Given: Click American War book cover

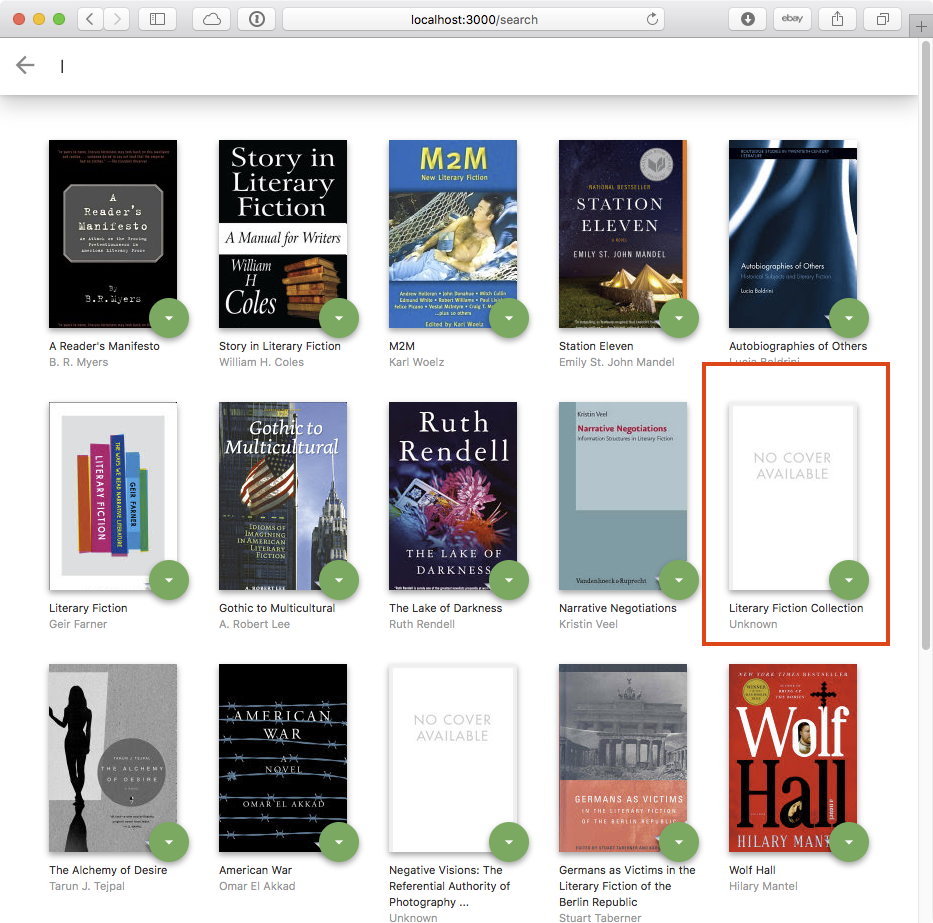Looking at the screenshot, I should 283,758.
